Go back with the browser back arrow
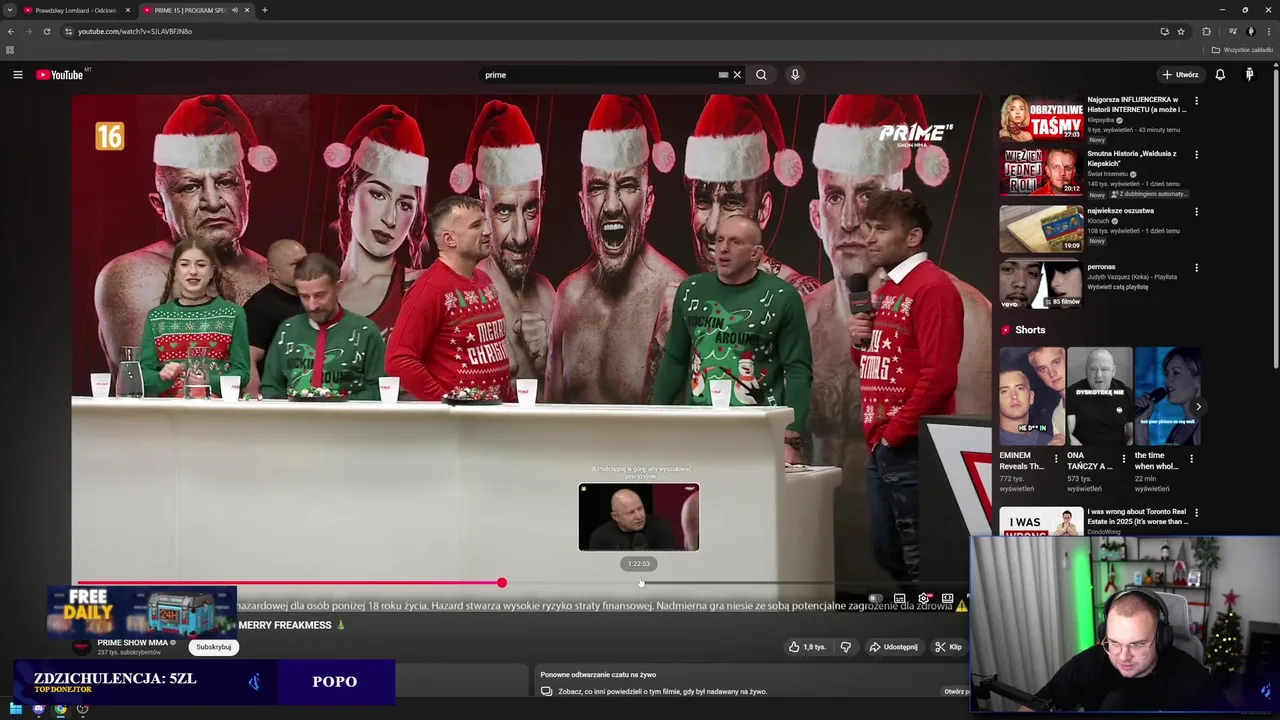Viewport: 1280px width, 720px height. pyautogui.click(x=10, y=31)
